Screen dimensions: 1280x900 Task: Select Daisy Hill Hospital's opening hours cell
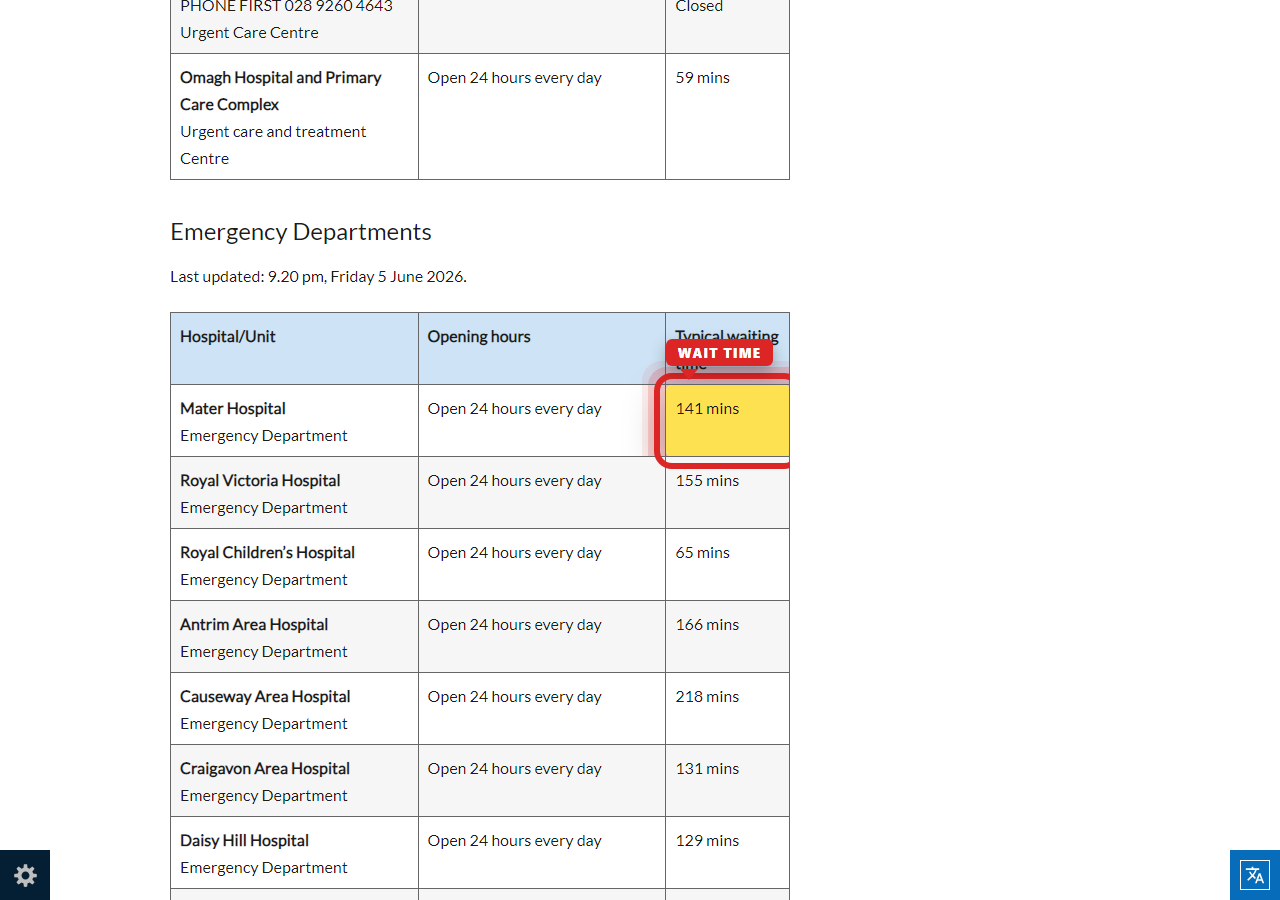542,852
